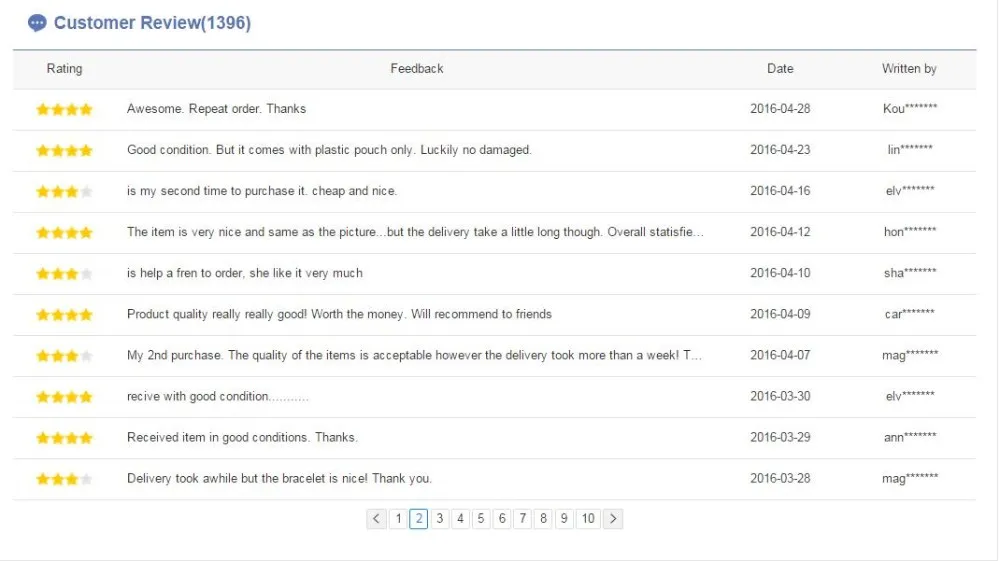Click star rating for 2016-04-16 review

64,192
